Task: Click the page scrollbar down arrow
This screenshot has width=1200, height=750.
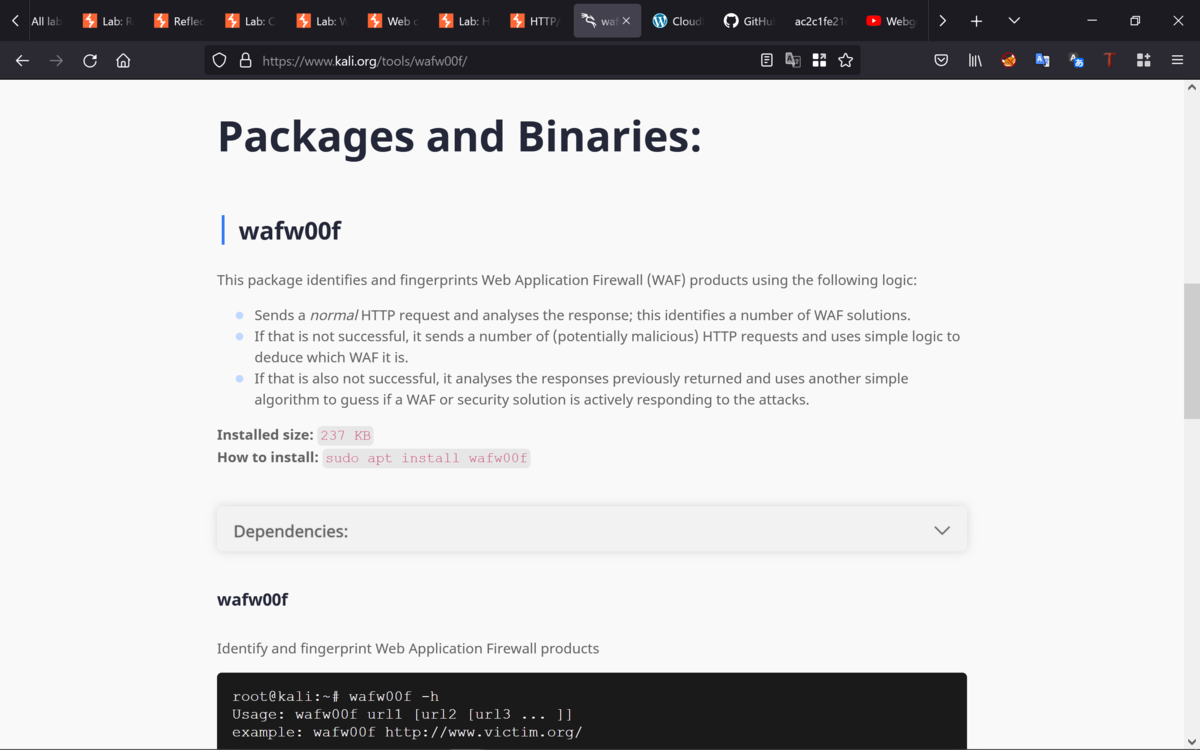Action: [1191, 741]
